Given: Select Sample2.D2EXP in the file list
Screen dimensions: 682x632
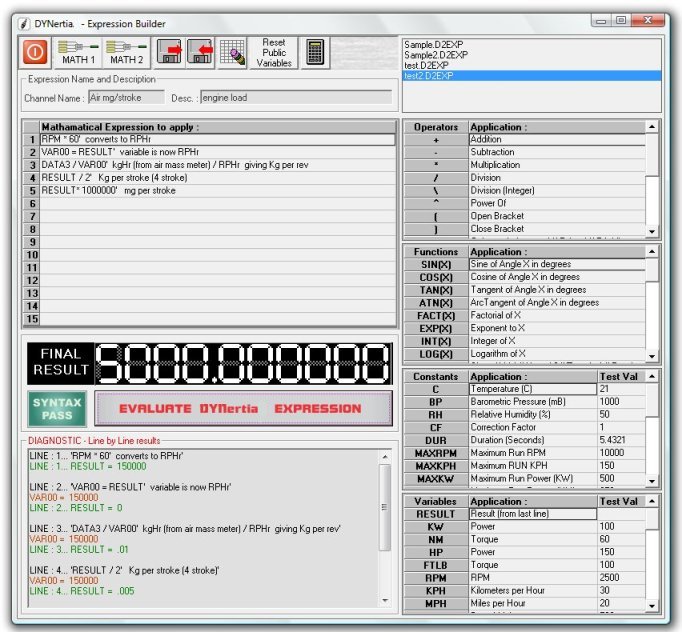Looking at the screenshot, I should pyautogui.click(x=436, y=55).
